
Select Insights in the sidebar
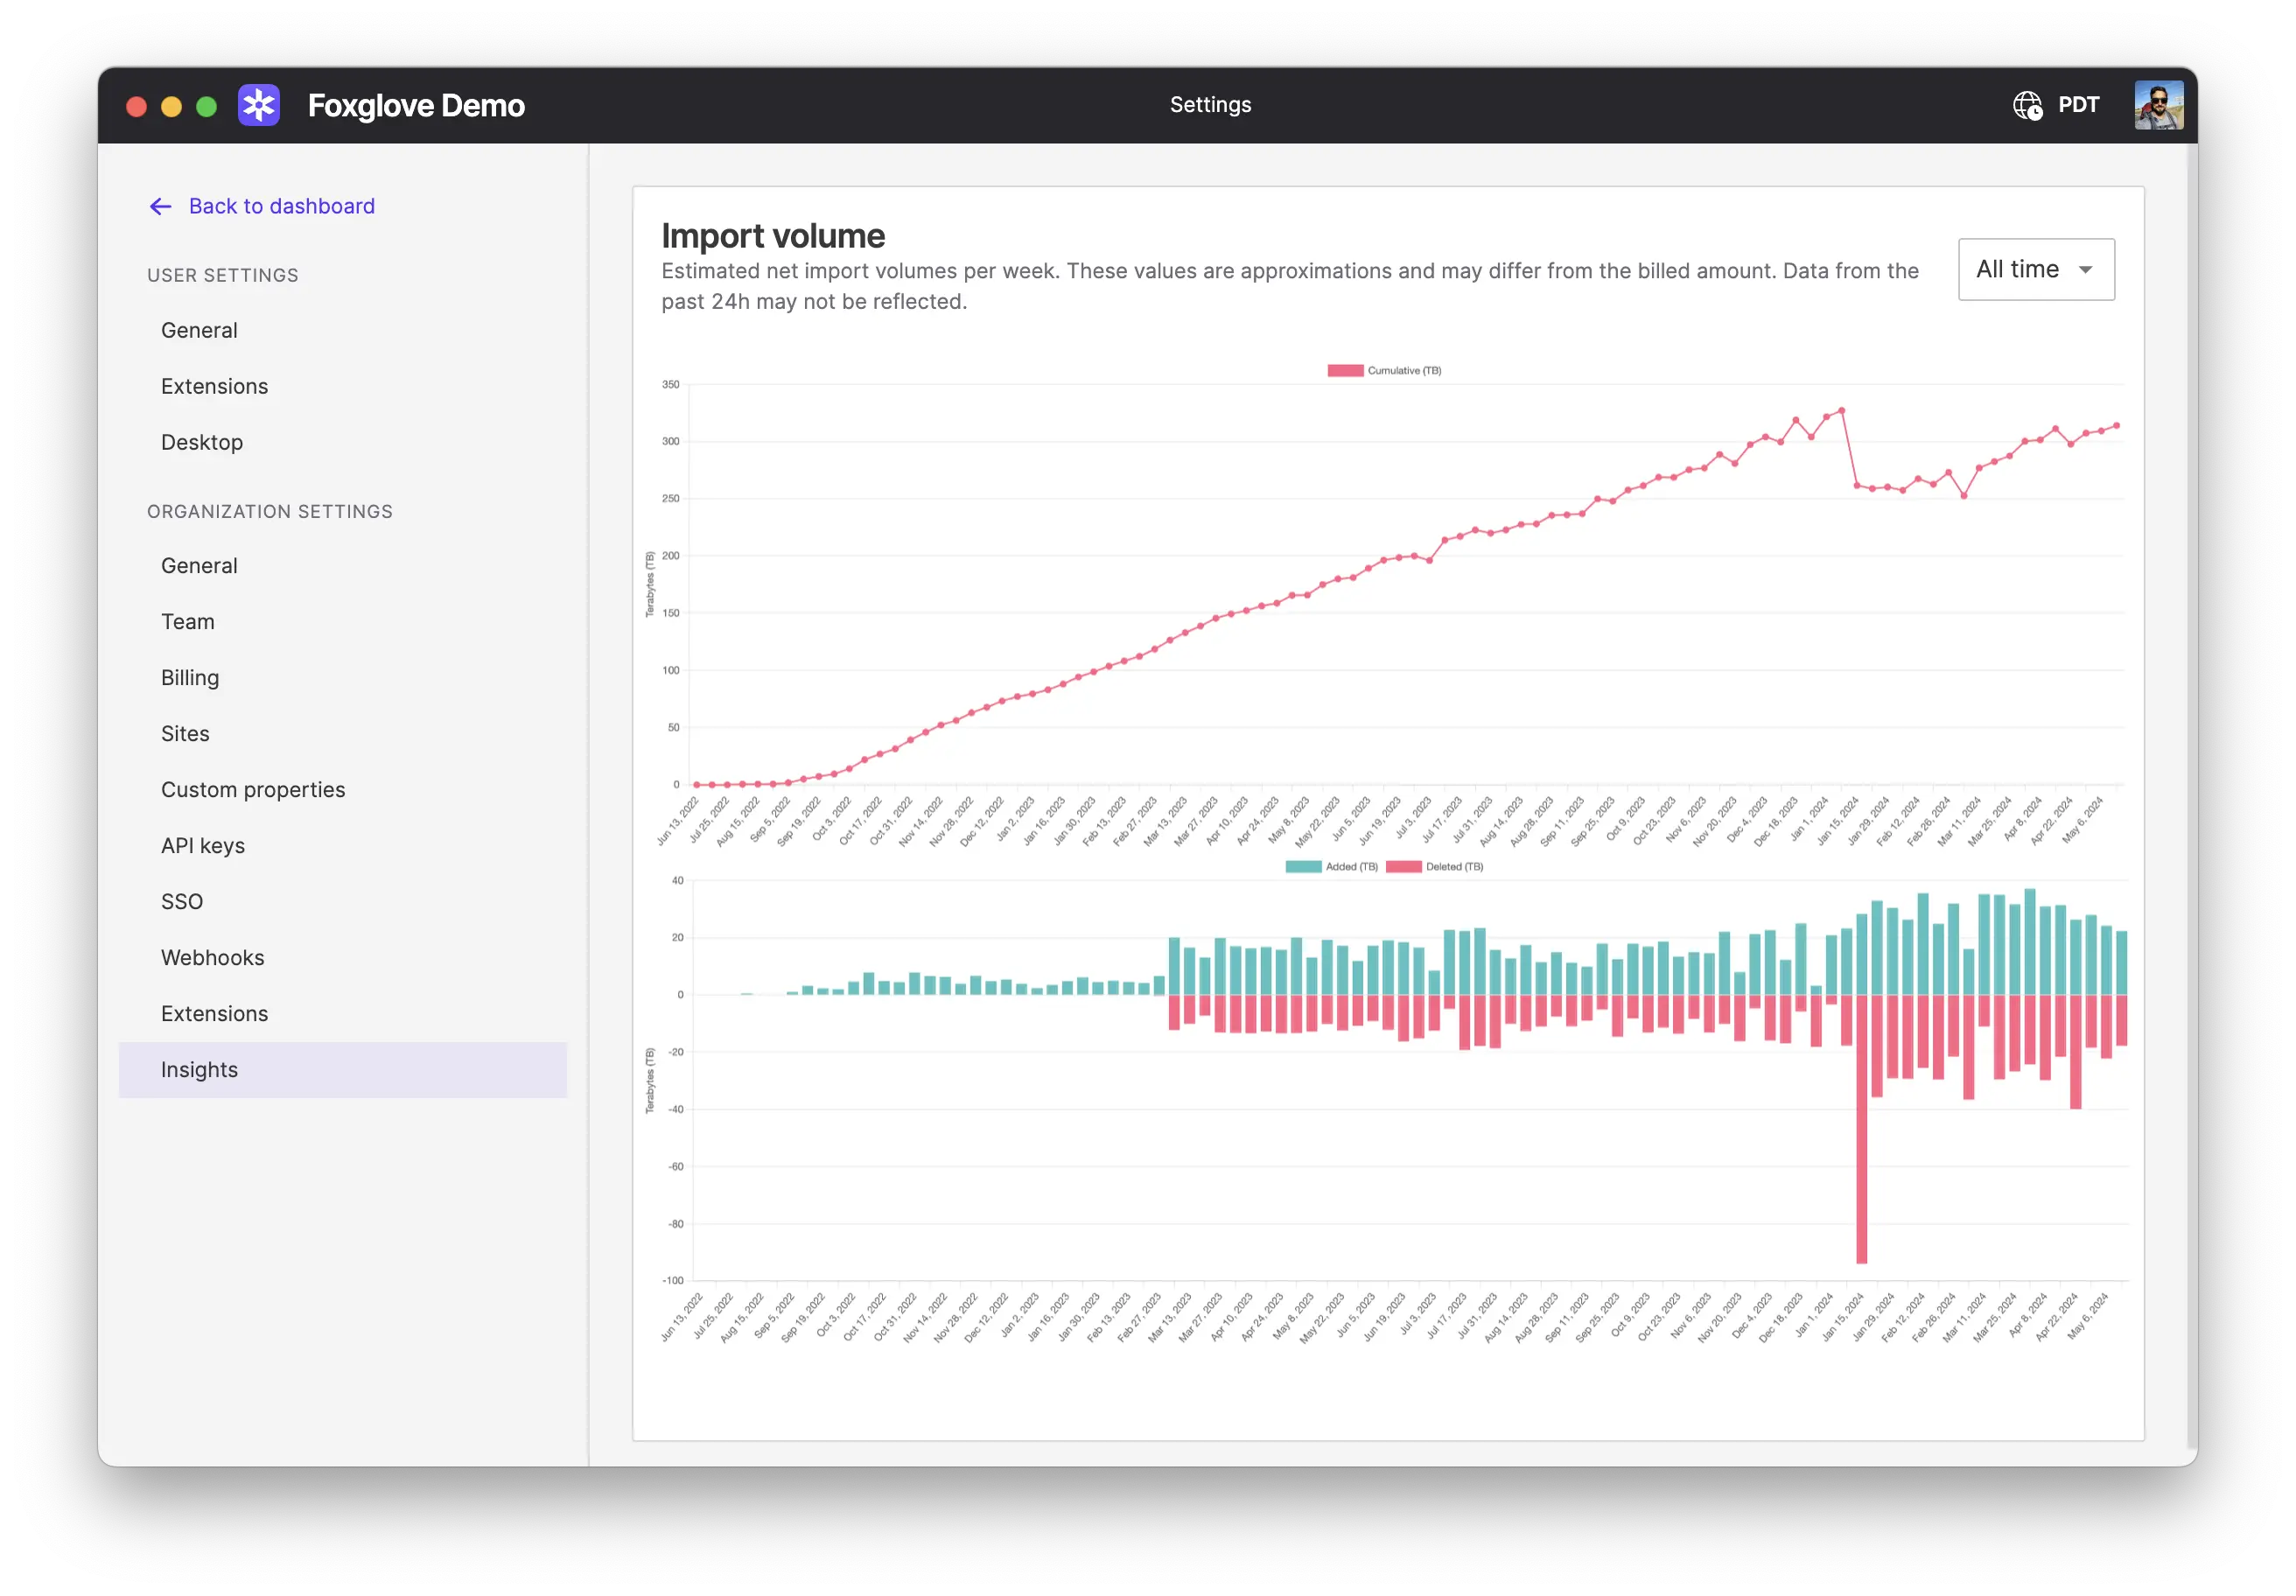click(x=200, y=1070)
